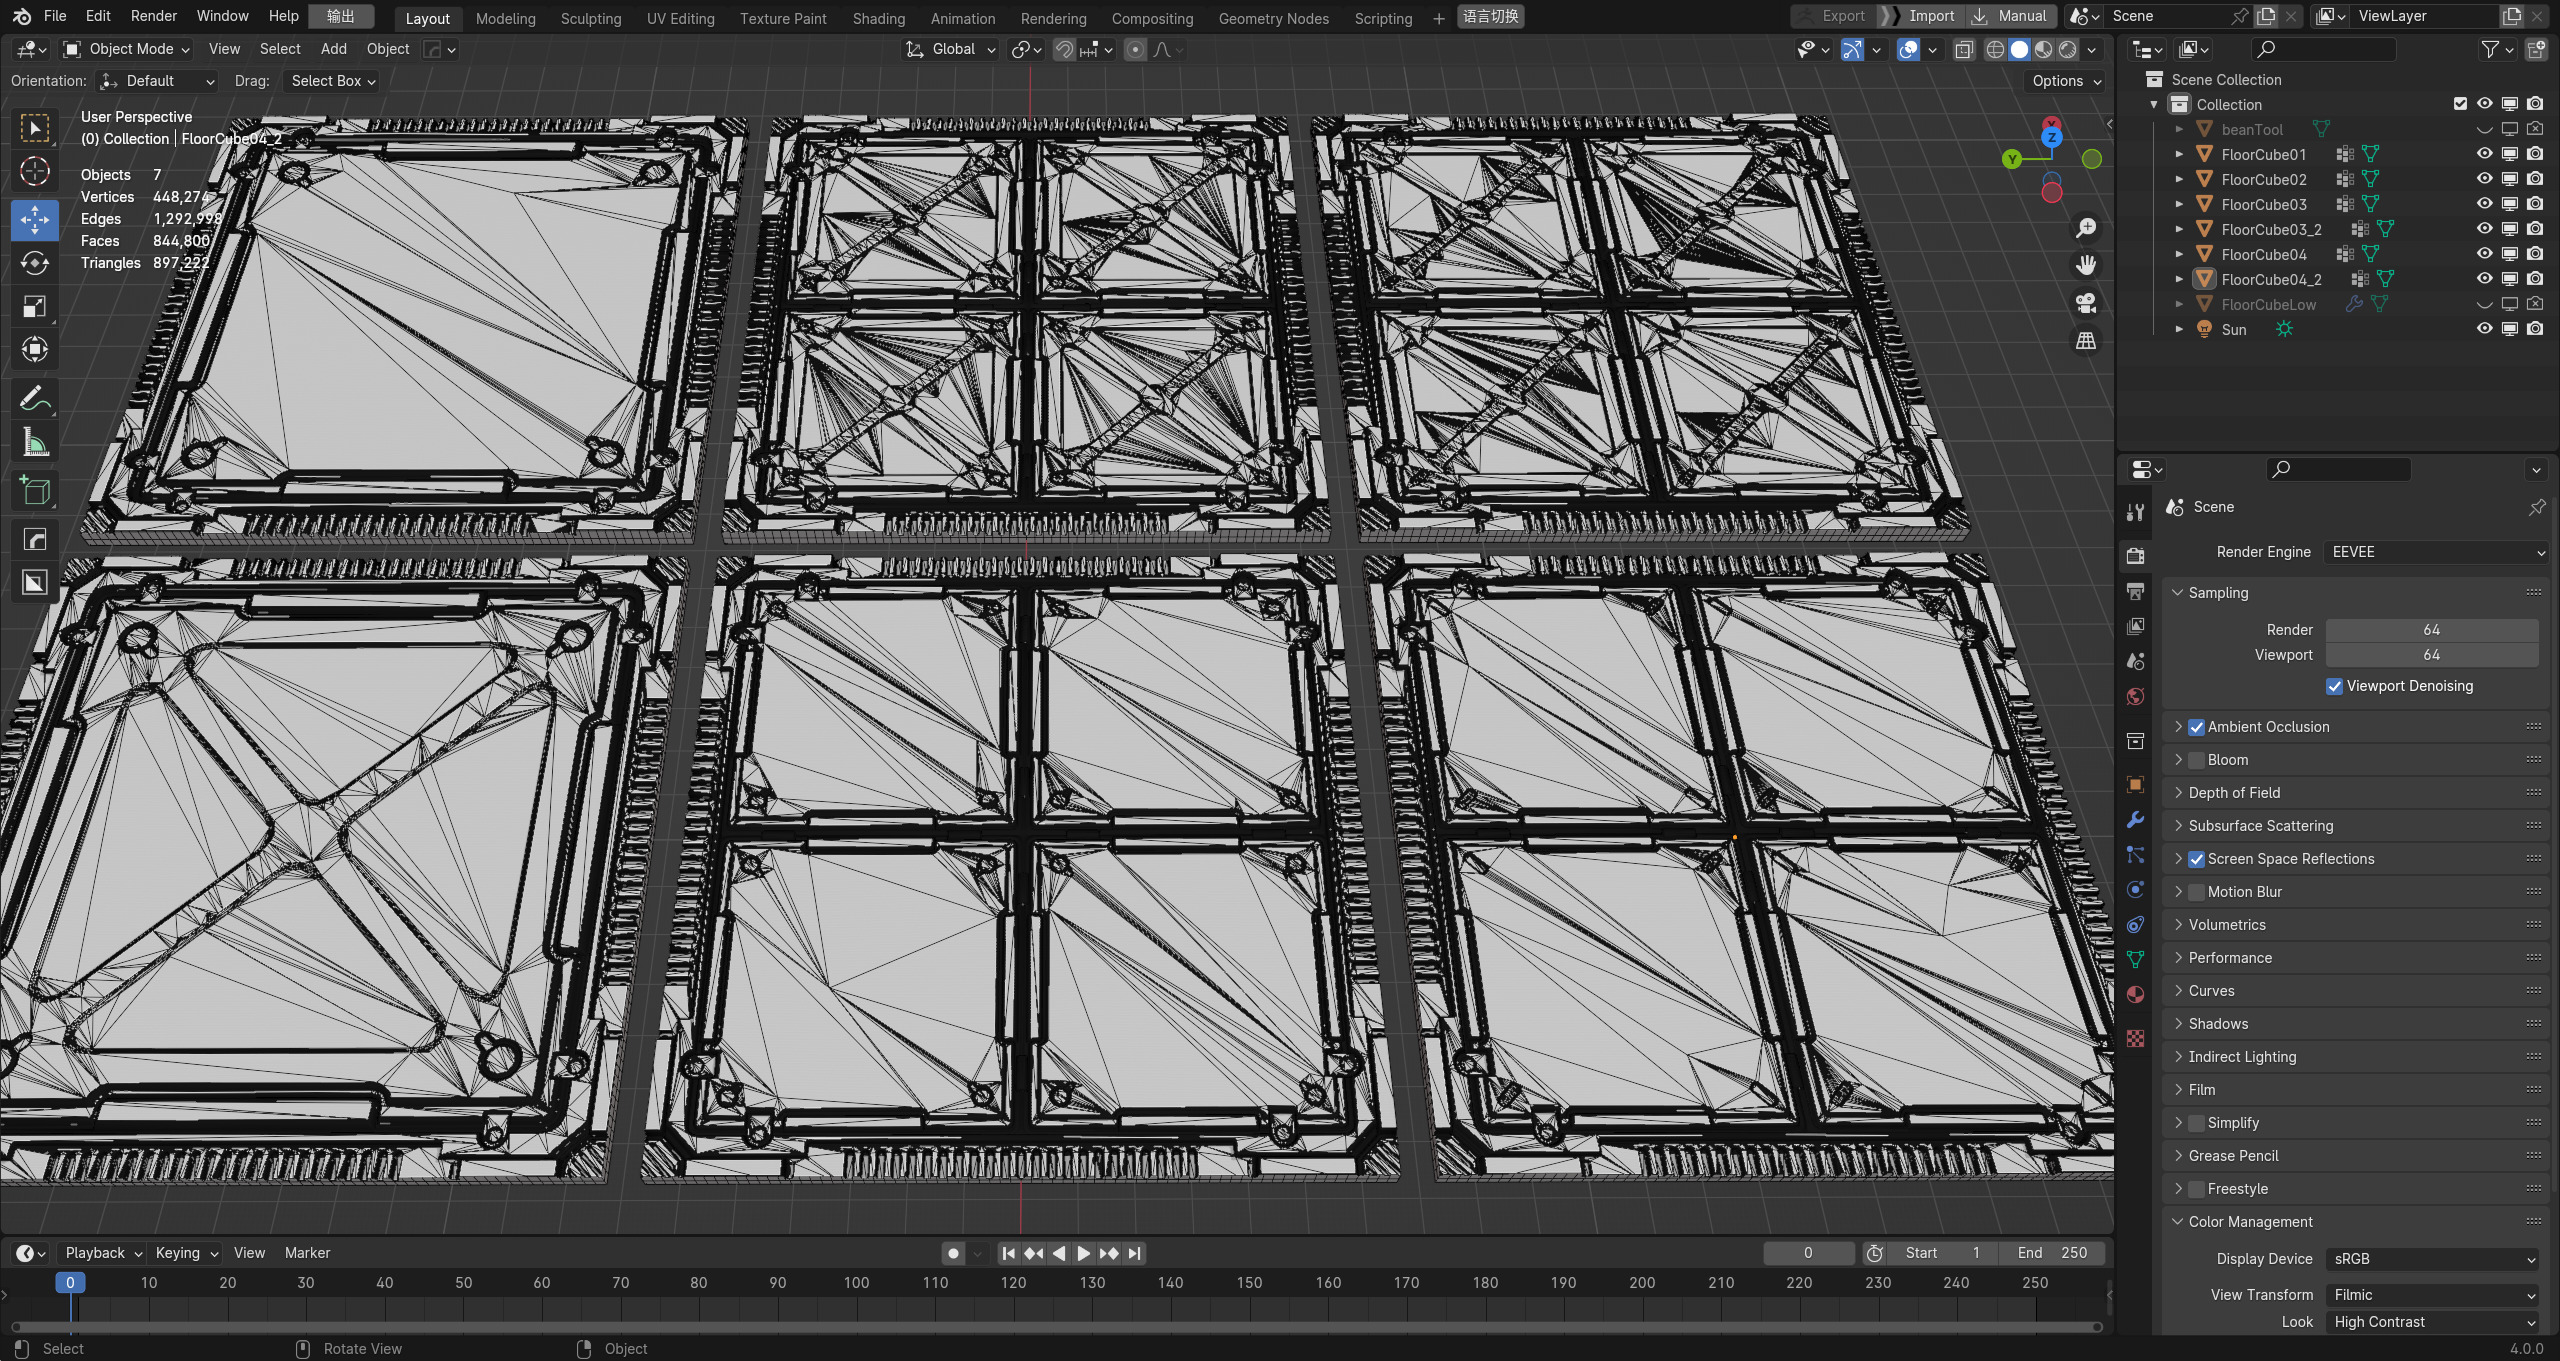The width and height of the screenshot is (2560, 1361).
Task: Click the Options button in viewport
Action: pyautogui.click(x=2066, y=81)
